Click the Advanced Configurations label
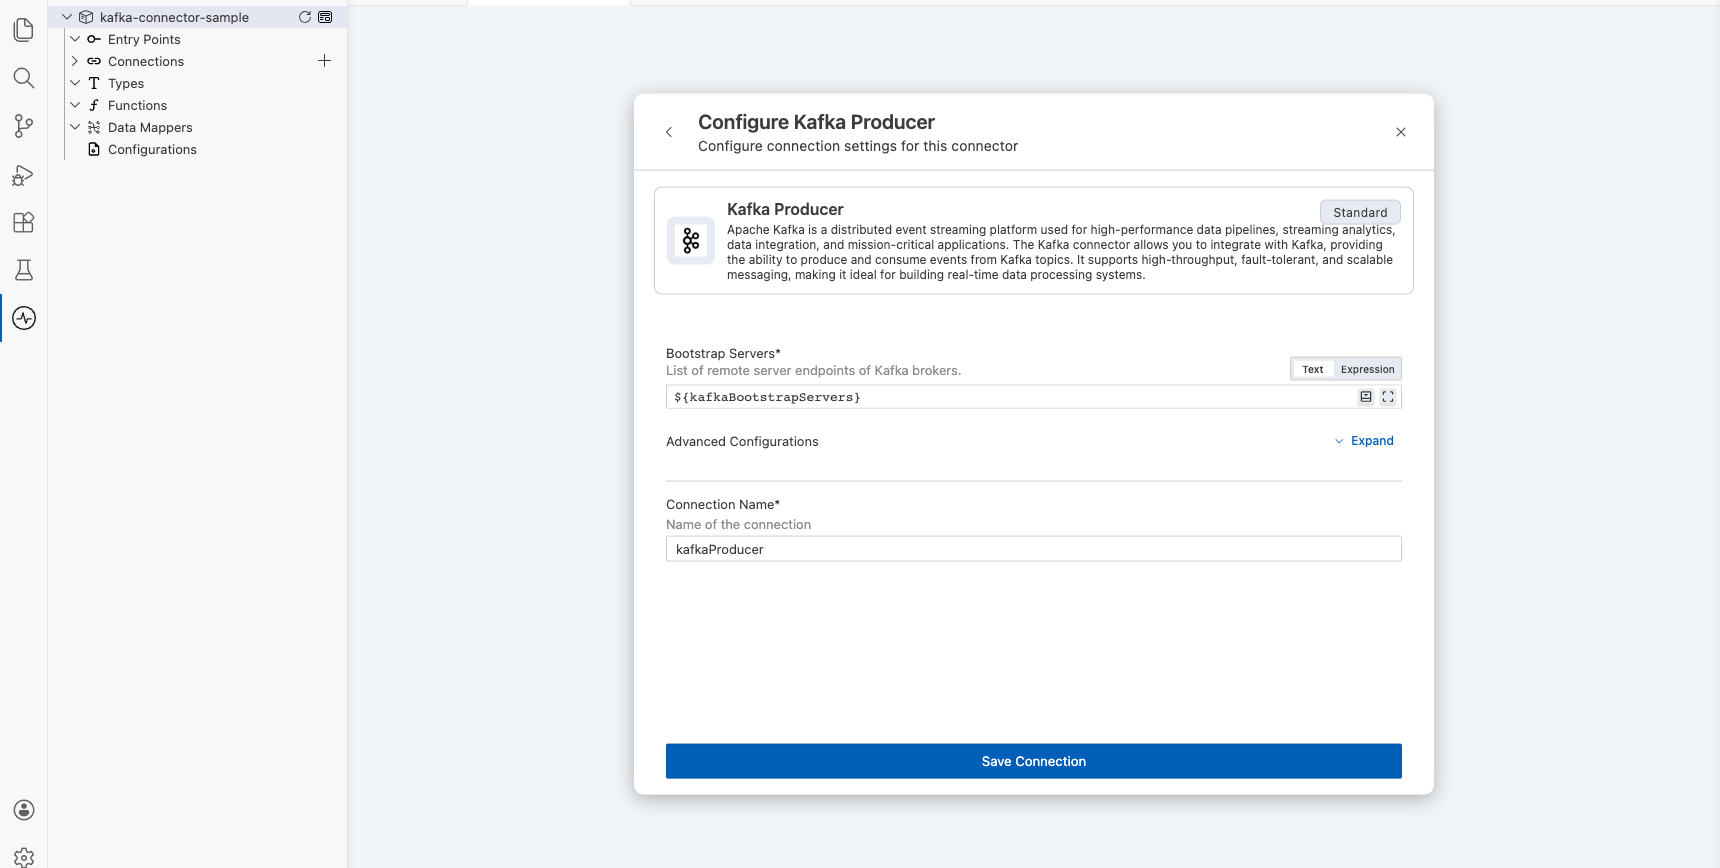The image size is (1720, 868). tap(742, 441)
